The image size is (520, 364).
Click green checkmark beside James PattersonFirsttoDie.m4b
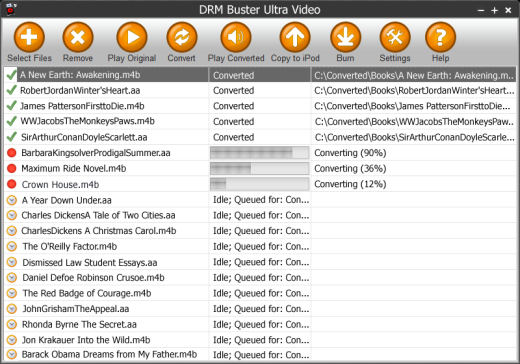pyautogui.click(x=12, y=106)
